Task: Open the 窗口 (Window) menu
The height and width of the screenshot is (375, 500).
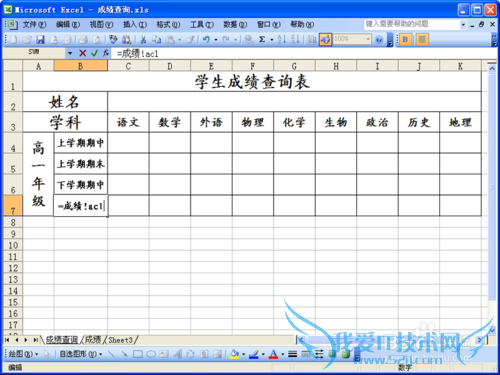Action: click(269, 25)
